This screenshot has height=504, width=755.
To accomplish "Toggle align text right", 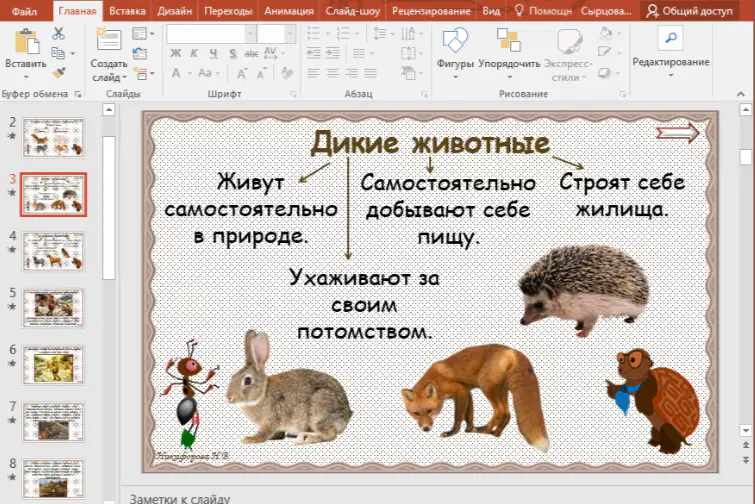I will tap(351, 73).
